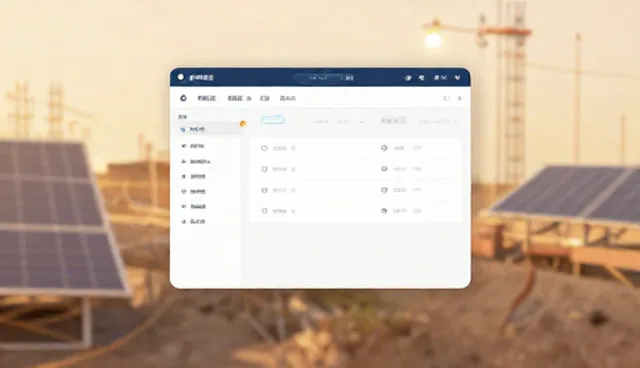Toggle the circle checkbox in first list row

point(264,148)
